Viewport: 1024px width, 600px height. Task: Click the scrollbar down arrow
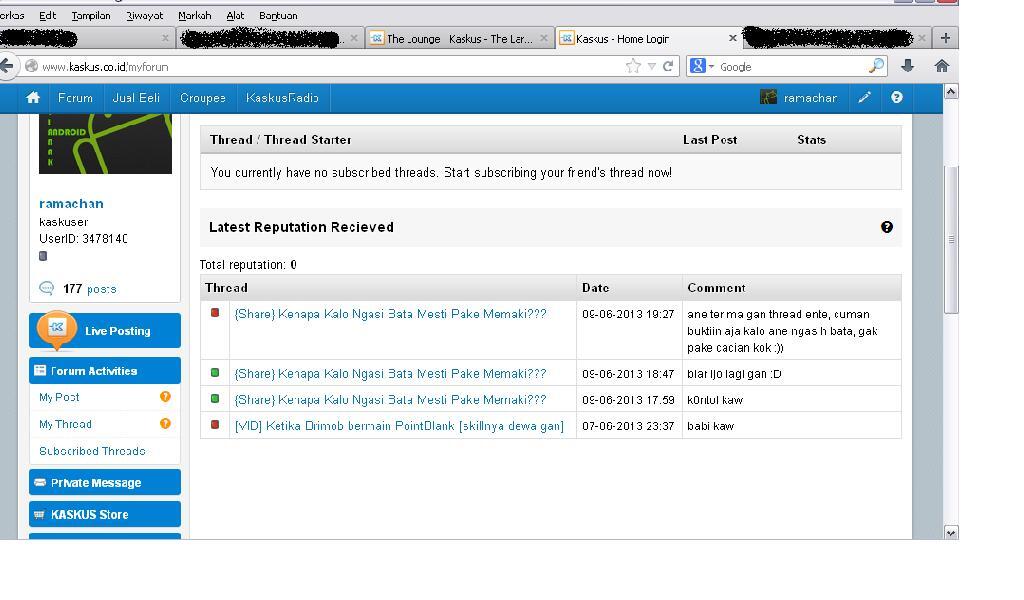pyautogui.click(x=951, y=533)
